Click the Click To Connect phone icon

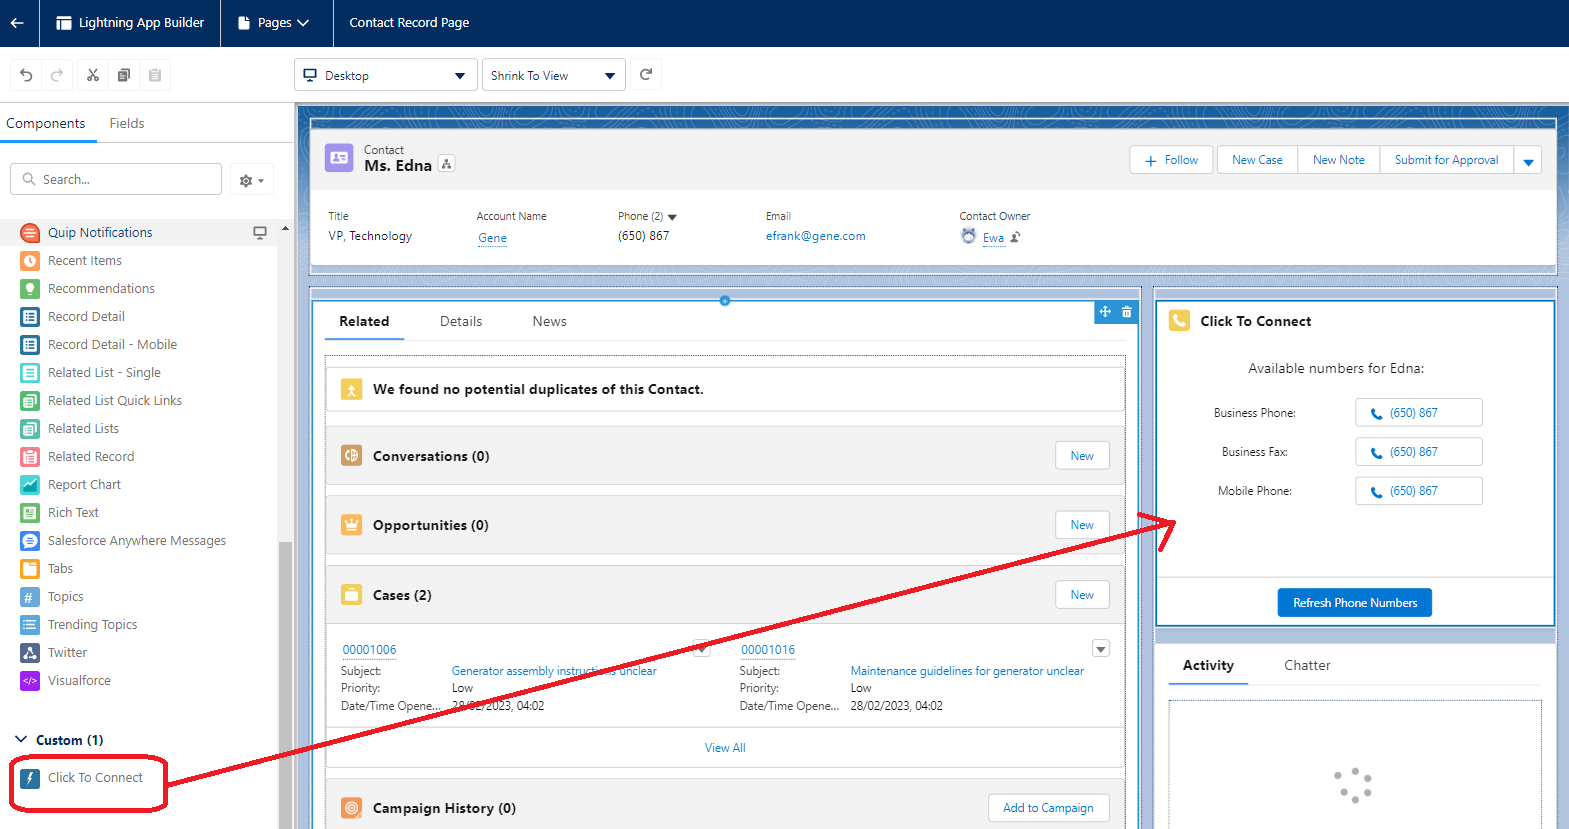coord(1180,321)
